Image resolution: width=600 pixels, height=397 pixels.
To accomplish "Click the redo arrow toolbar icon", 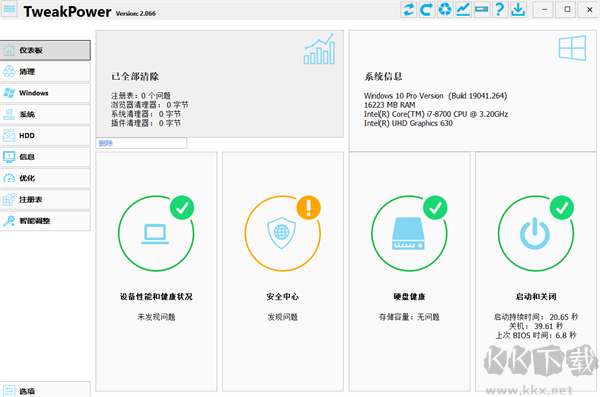I will (x=427, y=9).
